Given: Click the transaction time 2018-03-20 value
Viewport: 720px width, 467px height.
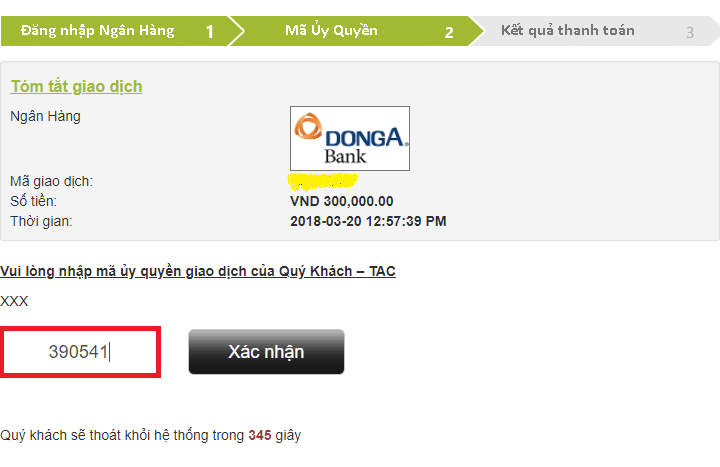Looking at the screenshot, I should [368, 221].
